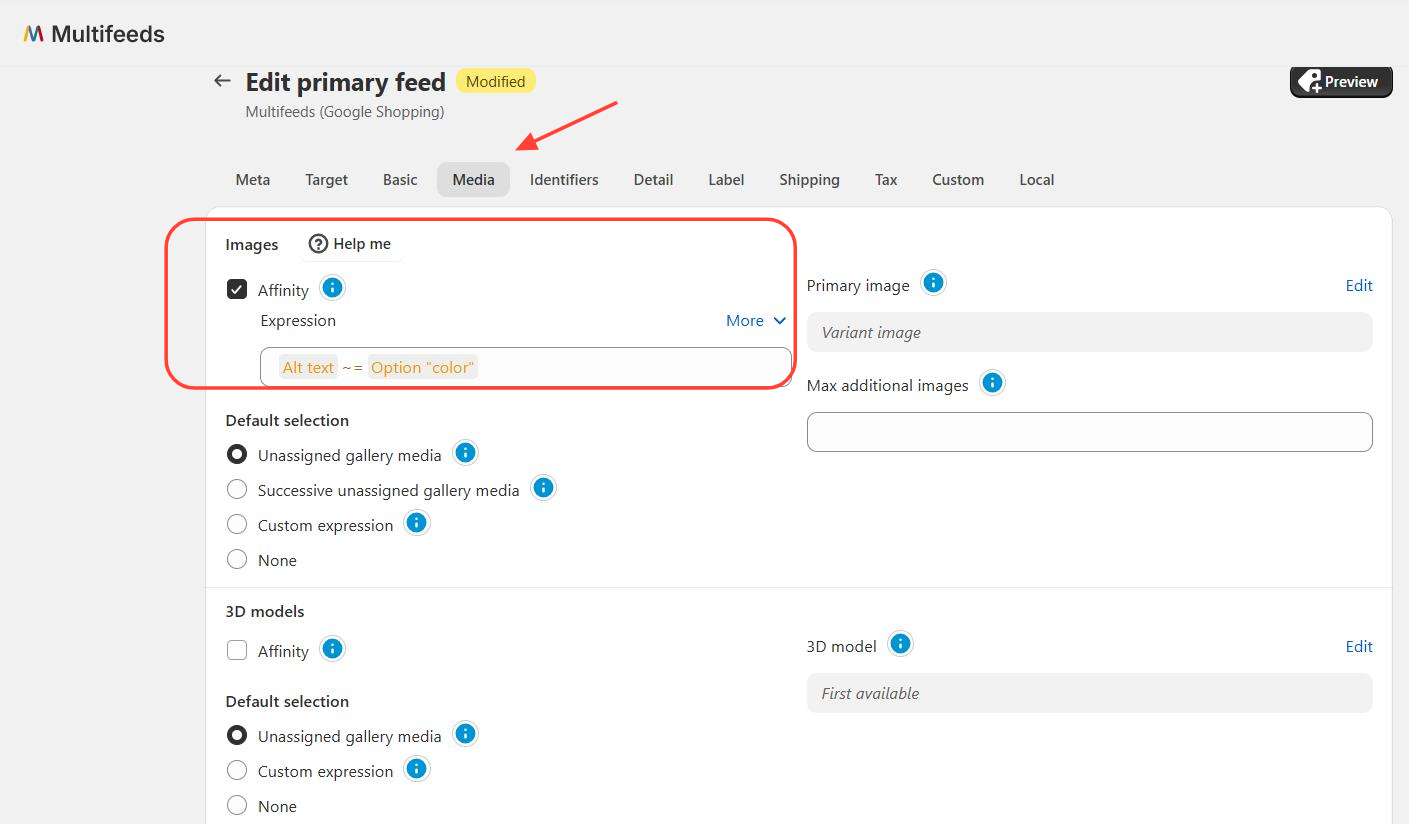Enable the Affinity checkbox under 3D models

tap(236, 649)
